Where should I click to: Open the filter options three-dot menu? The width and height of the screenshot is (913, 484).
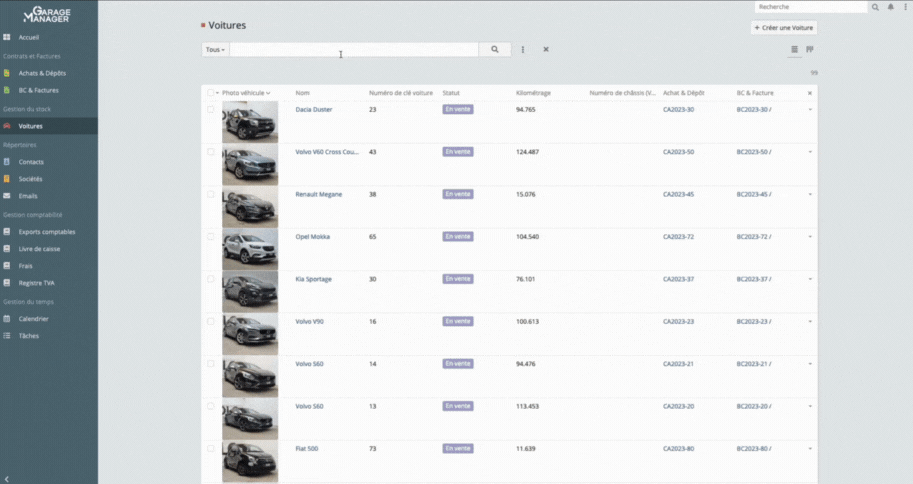523,49
